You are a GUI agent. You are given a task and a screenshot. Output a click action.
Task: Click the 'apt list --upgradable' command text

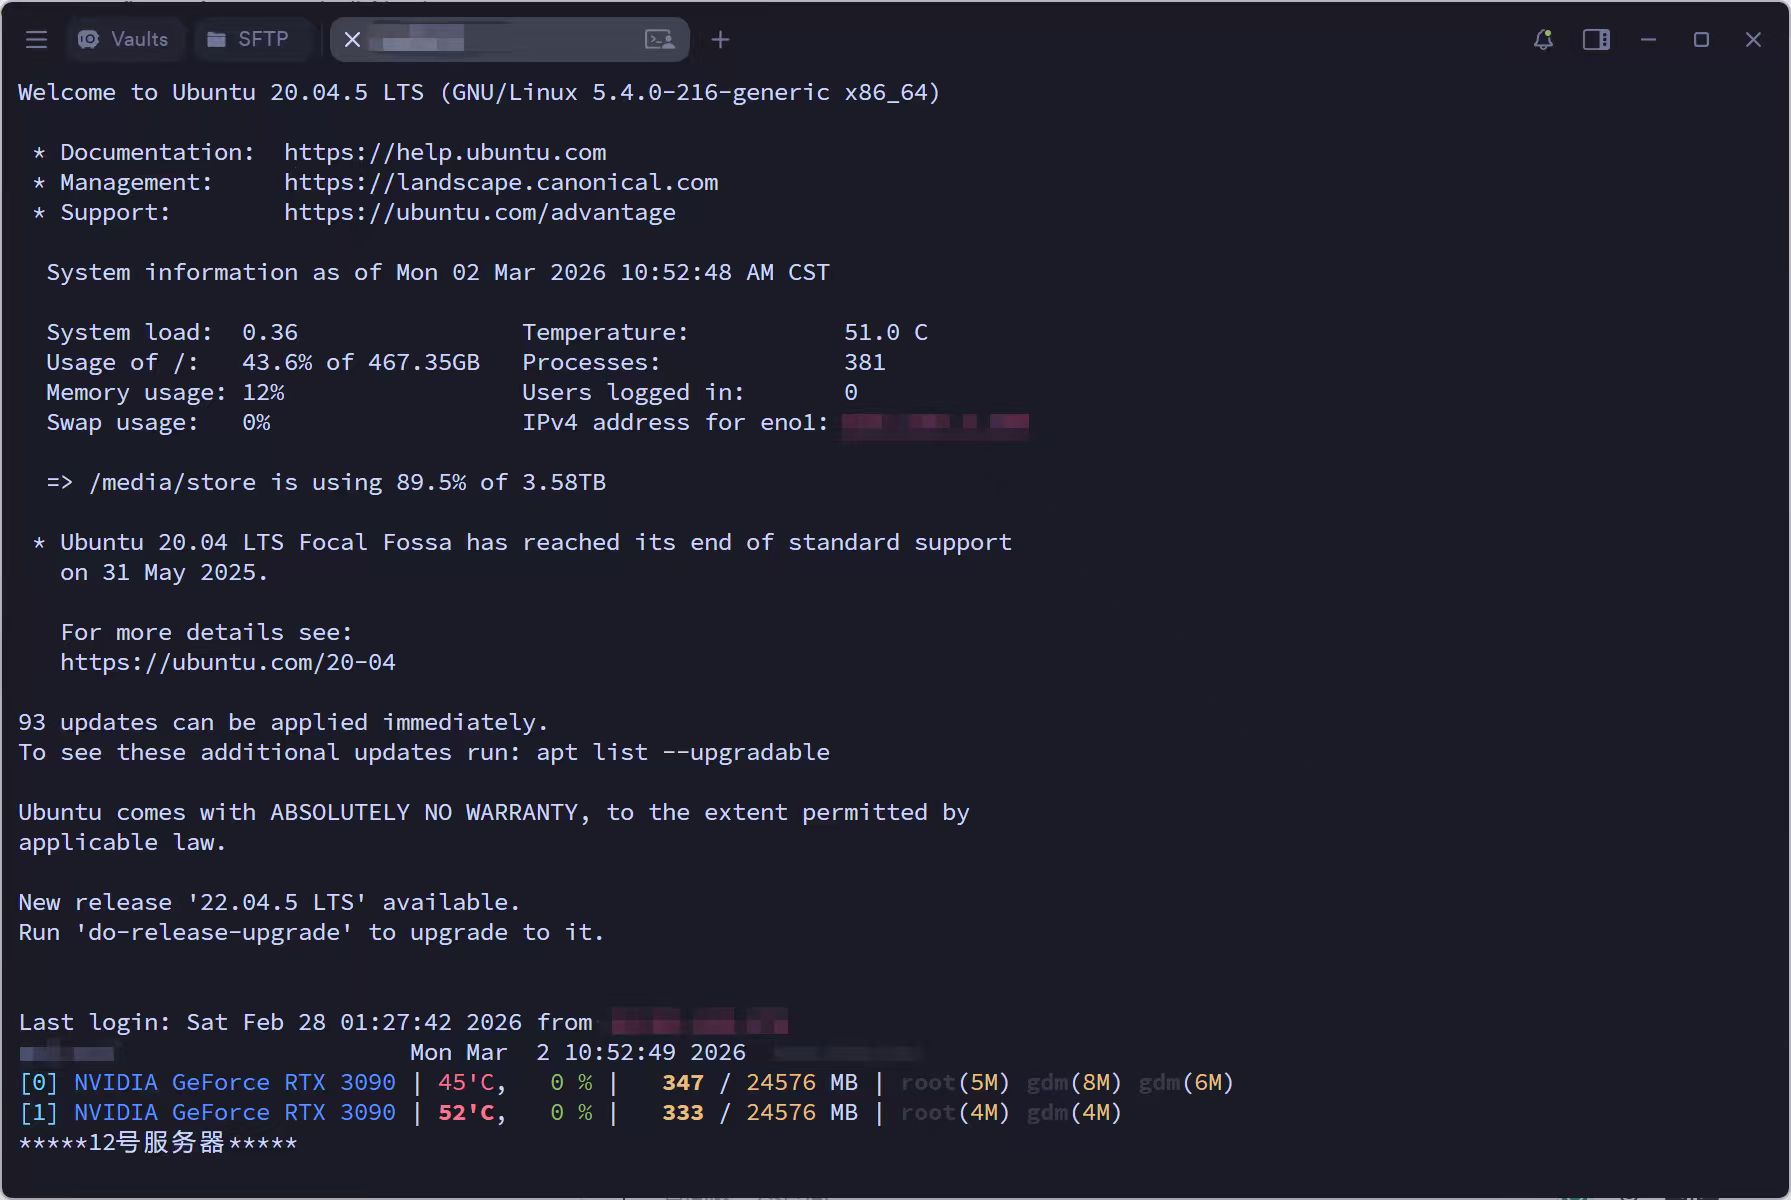coord(682,753)
